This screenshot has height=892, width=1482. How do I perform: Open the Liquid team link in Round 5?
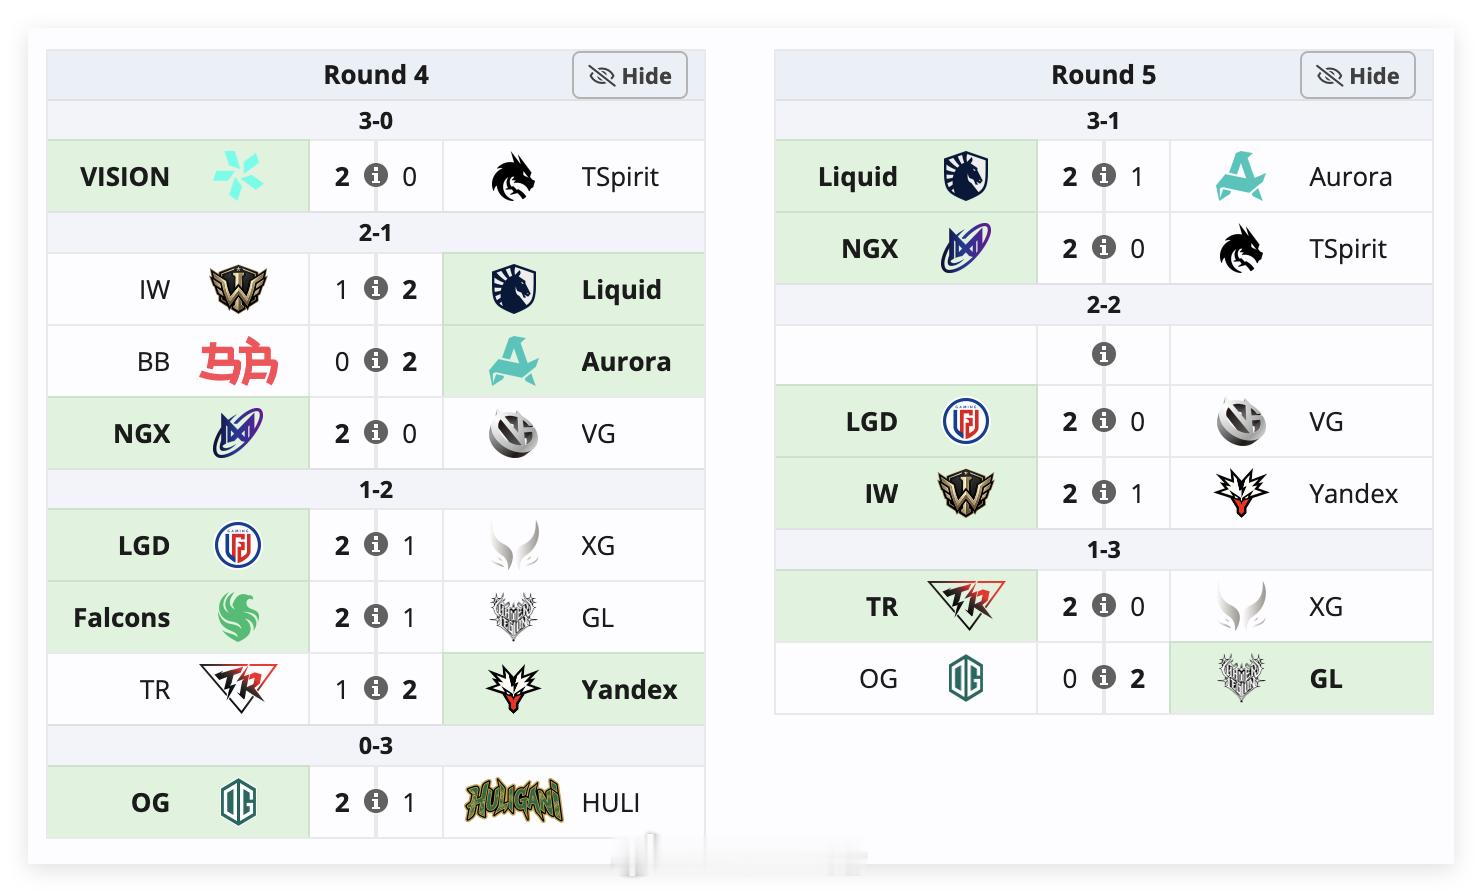(858, 177)
